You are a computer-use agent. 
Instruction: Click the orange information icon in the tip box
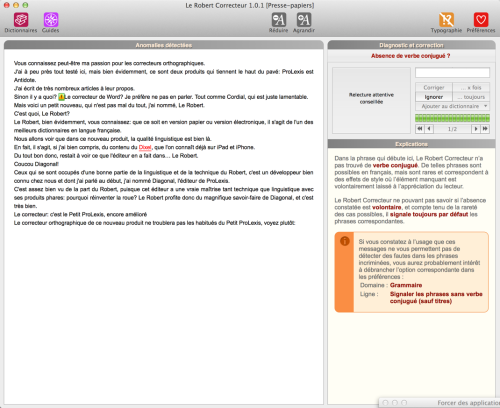click(345, 241)
